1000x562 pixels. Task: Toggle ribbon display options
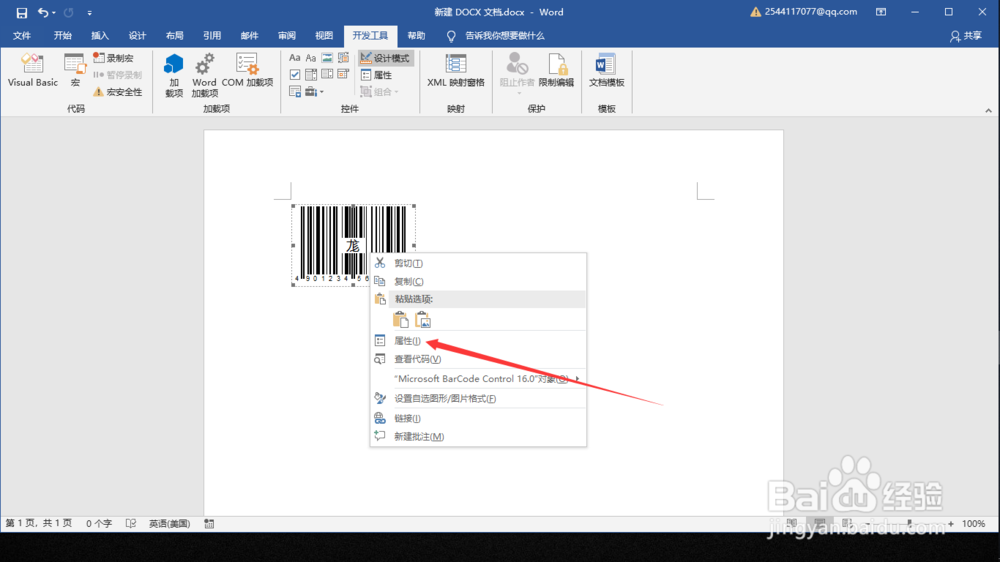coord(881,12)
